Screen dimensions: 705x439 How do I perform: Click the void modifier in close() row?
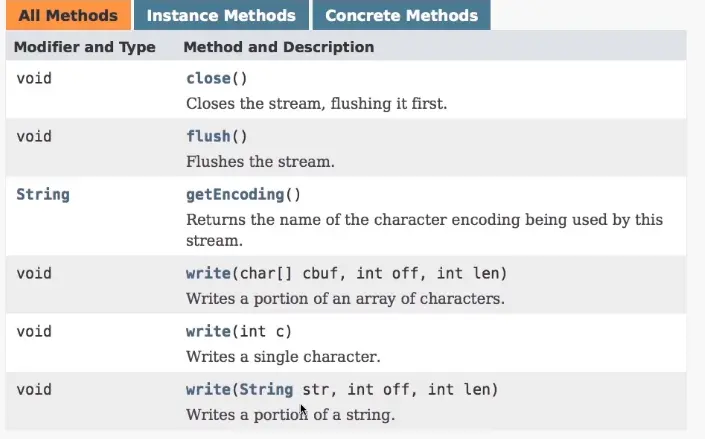pyautogui.click(x=34, y=78)
